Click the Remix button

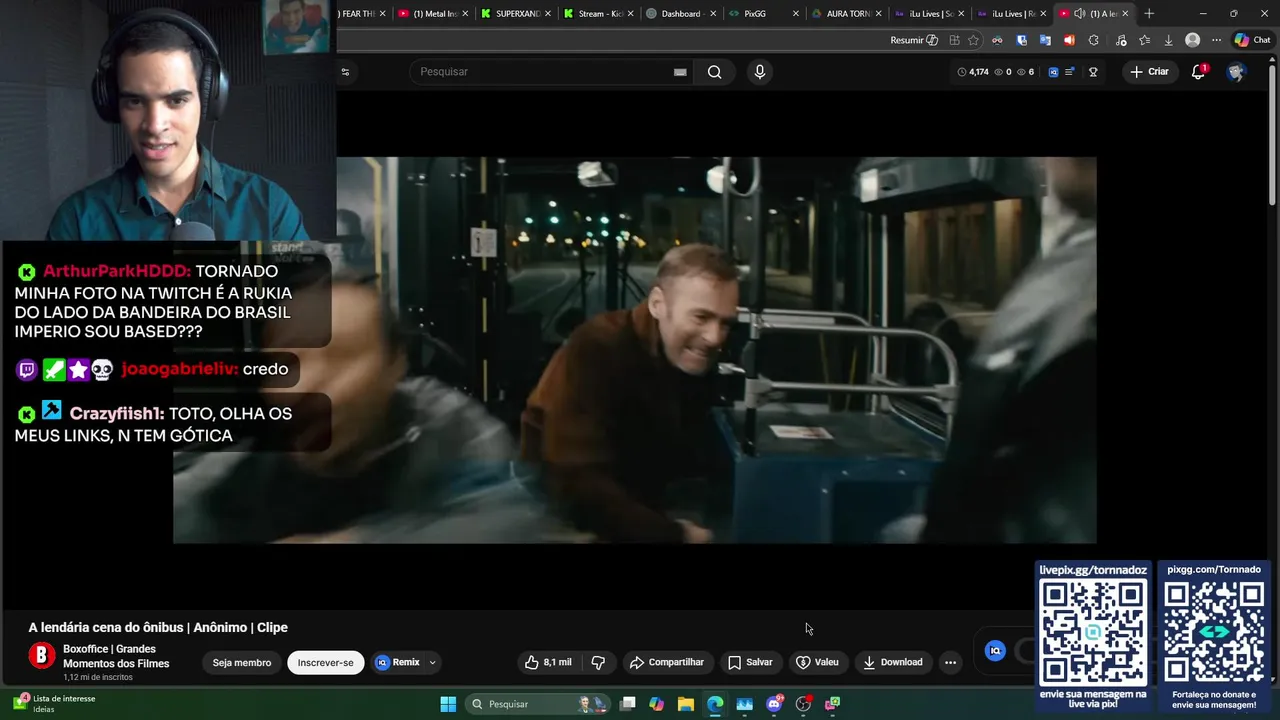pos(398,662)
